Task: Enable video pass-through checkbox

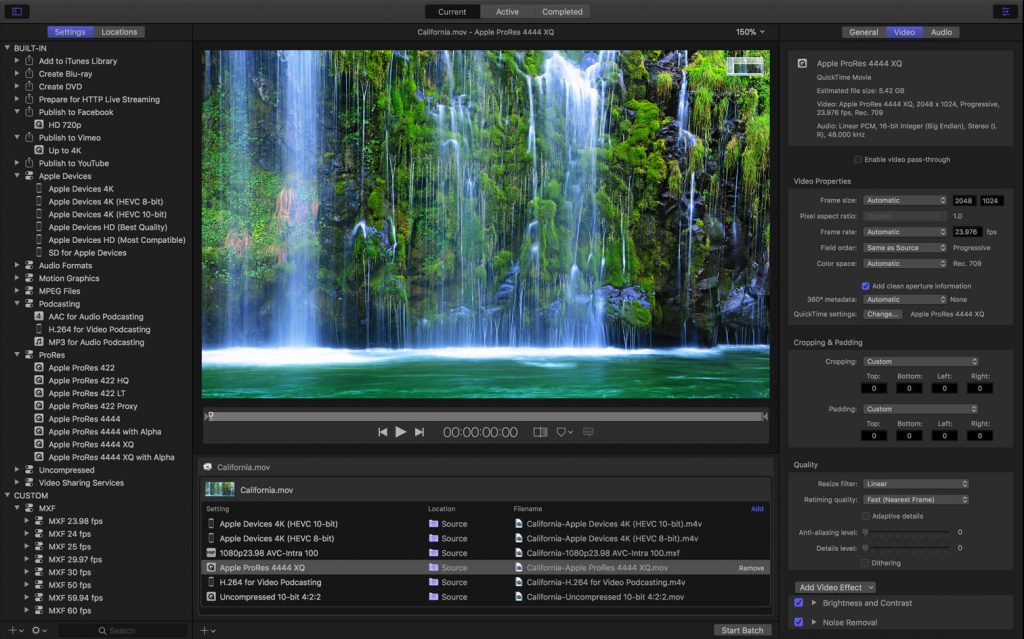Action: pos(858,160)
